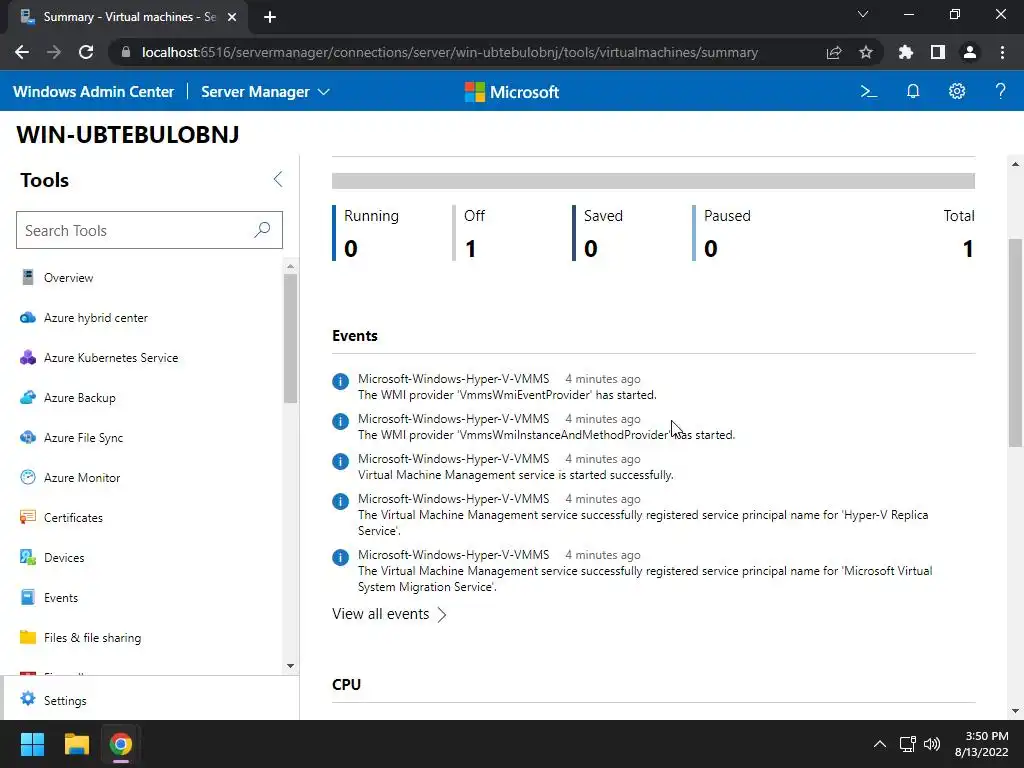The image size is (1024, 768).
Task: Click the Hyper-V Replica Service event message
Action: [643, 522]
